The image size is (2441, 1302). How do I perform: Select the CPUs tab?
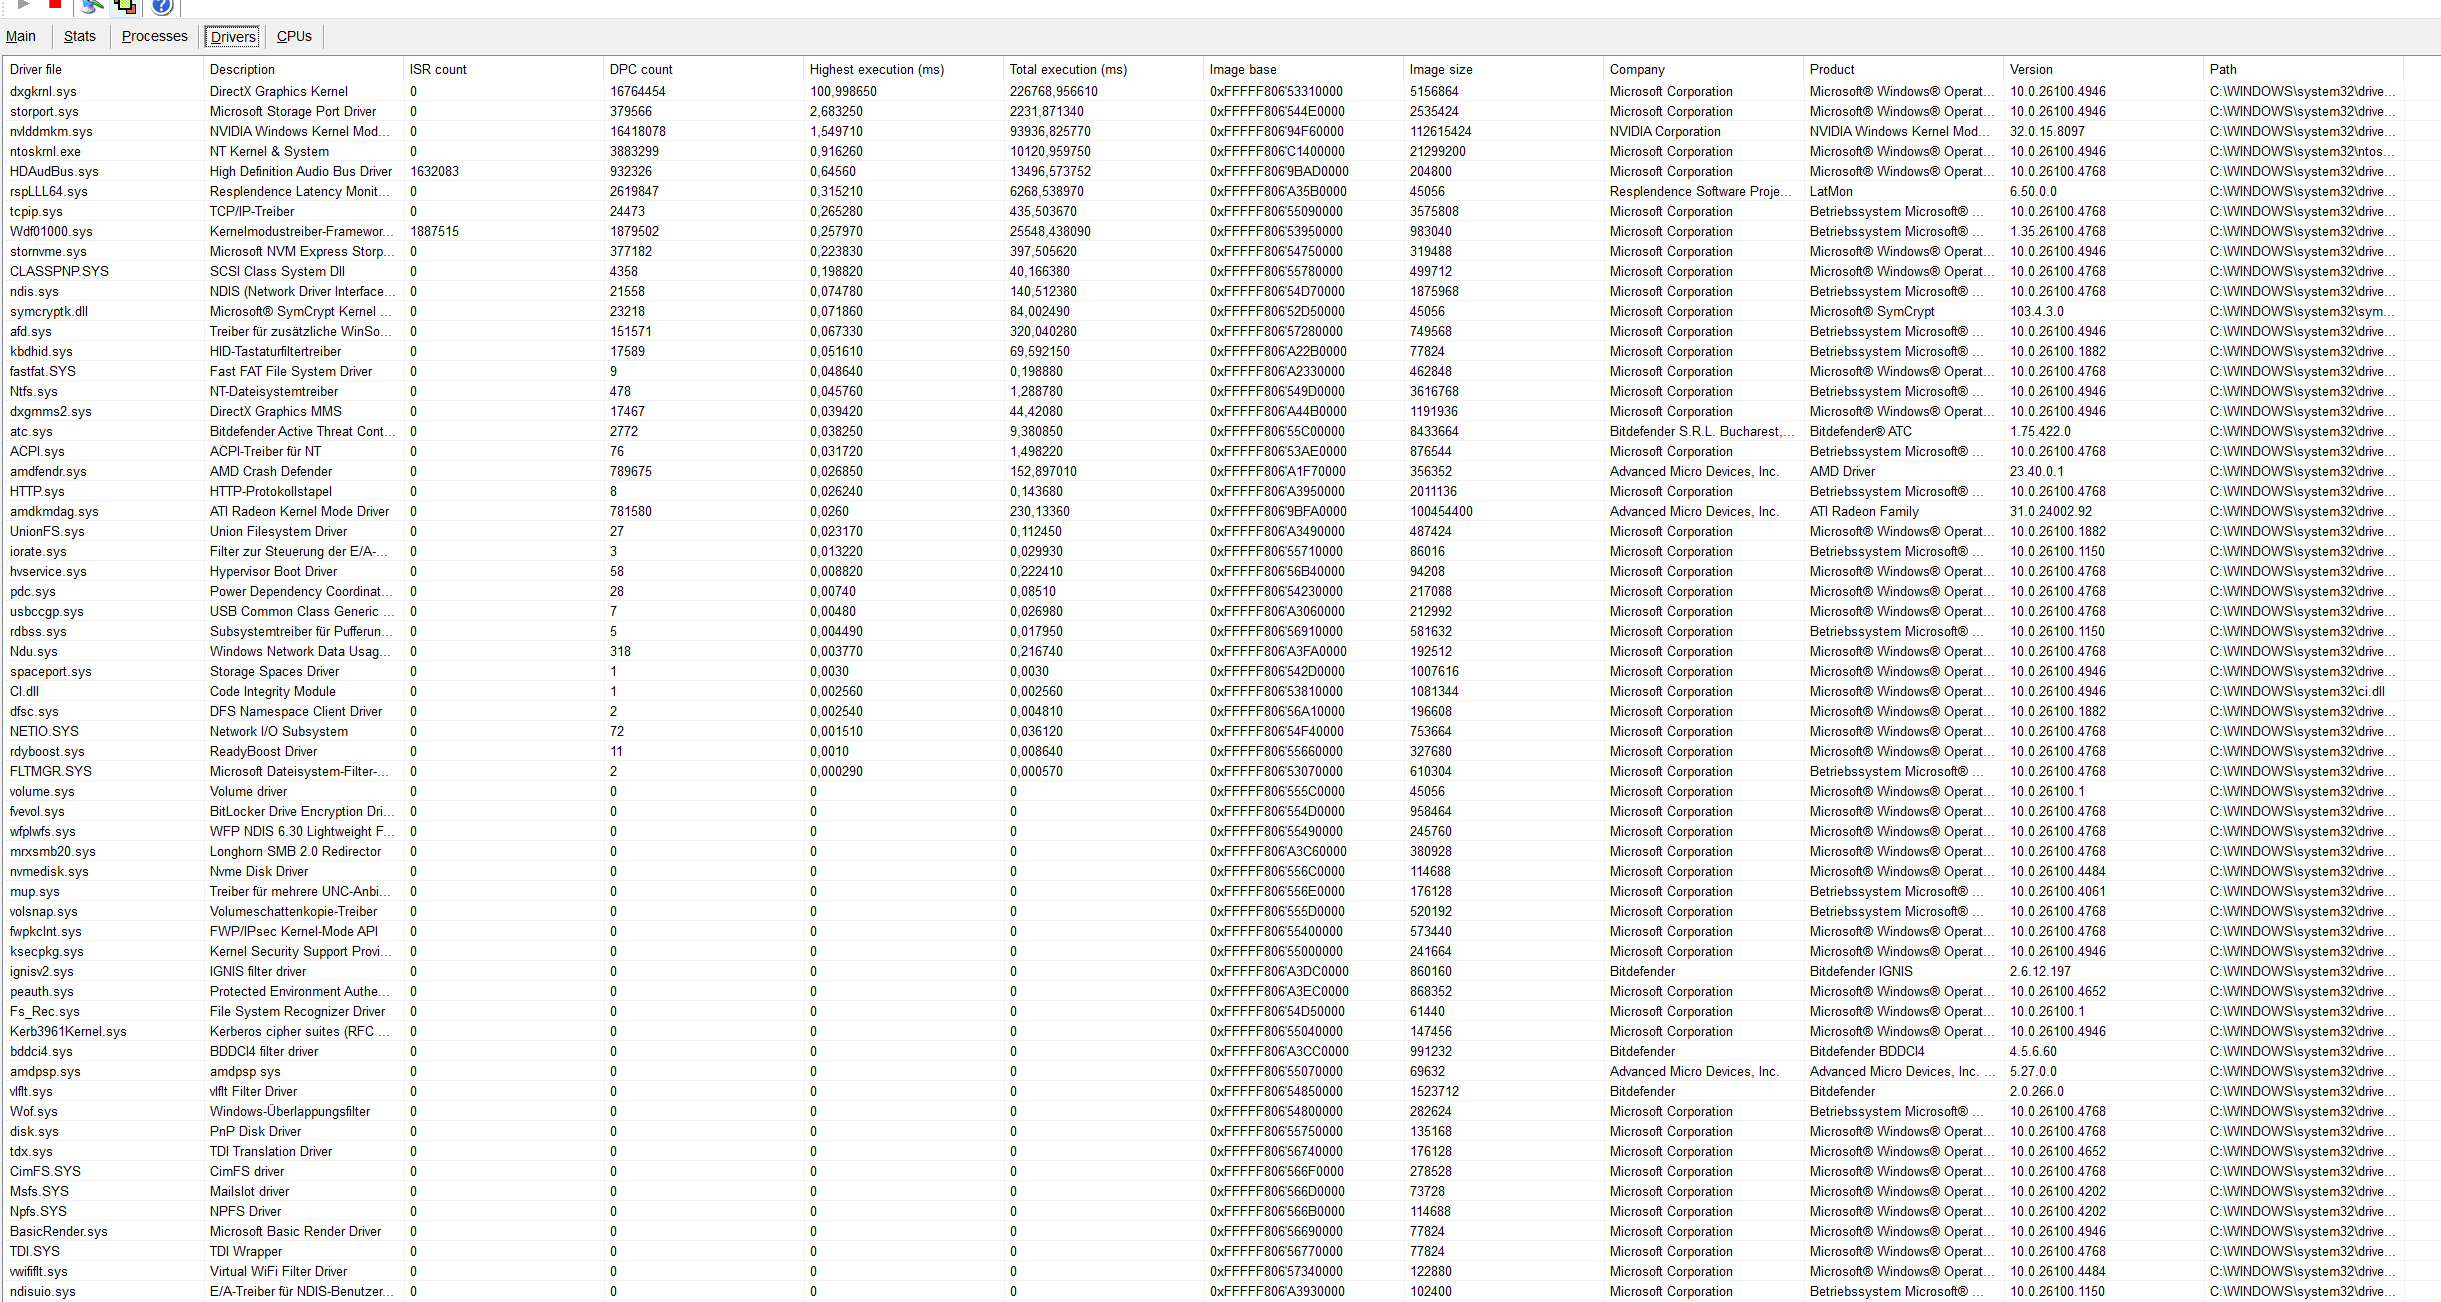(x=294, y=36)
